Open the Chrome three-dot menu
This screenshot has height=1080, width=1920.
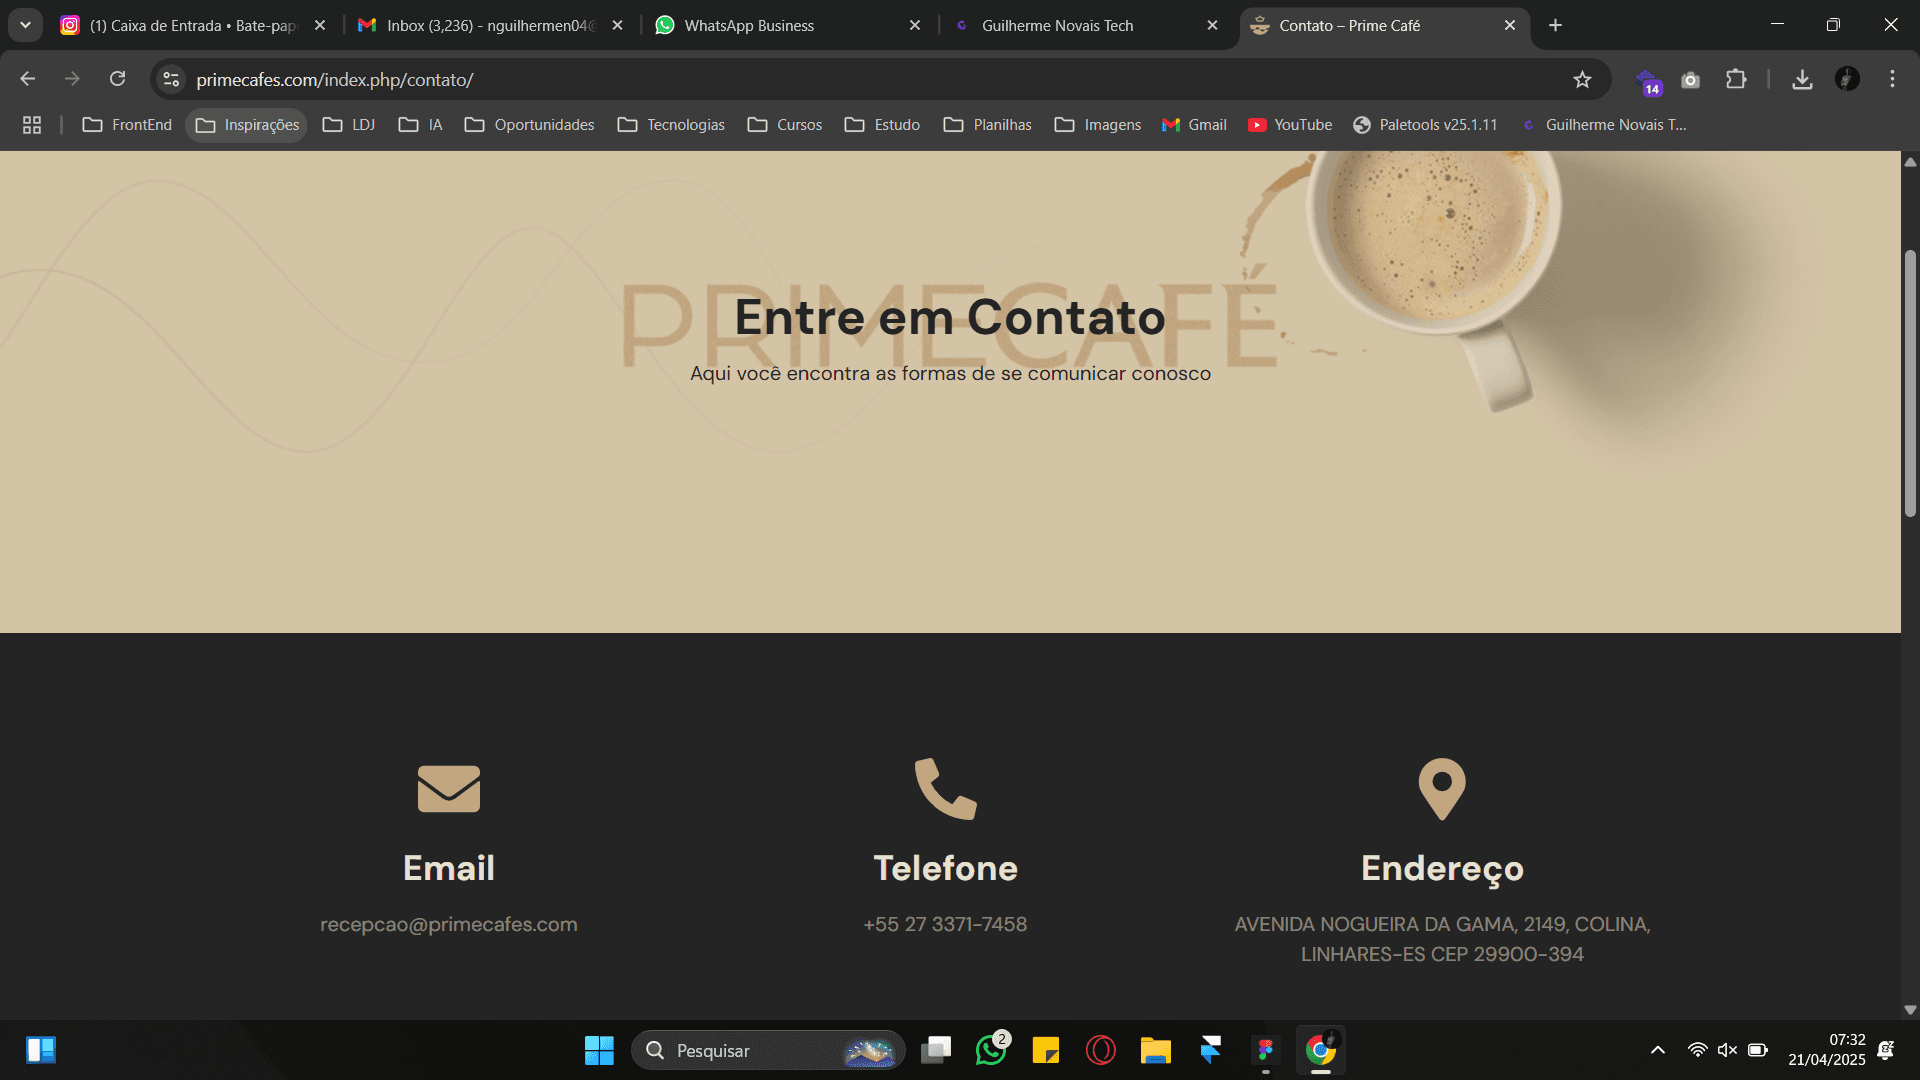(x=1892, y=79)
